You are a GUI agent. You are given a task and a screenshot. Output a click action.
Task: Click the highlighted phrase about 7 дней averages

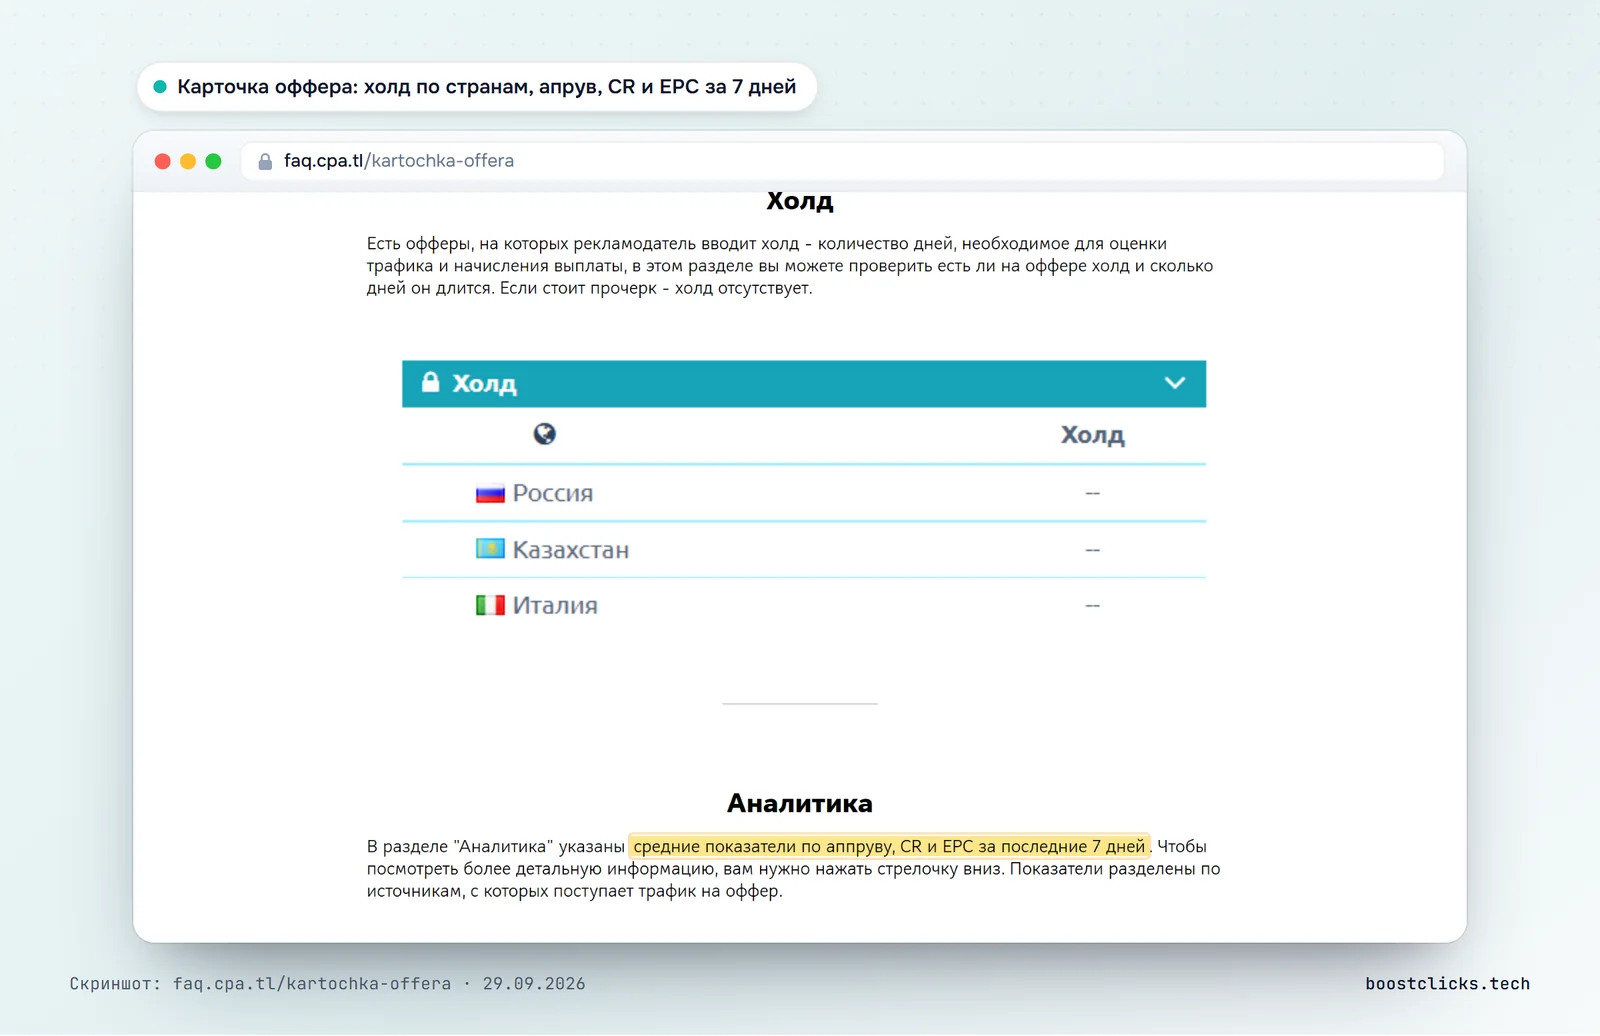[889, 846]
